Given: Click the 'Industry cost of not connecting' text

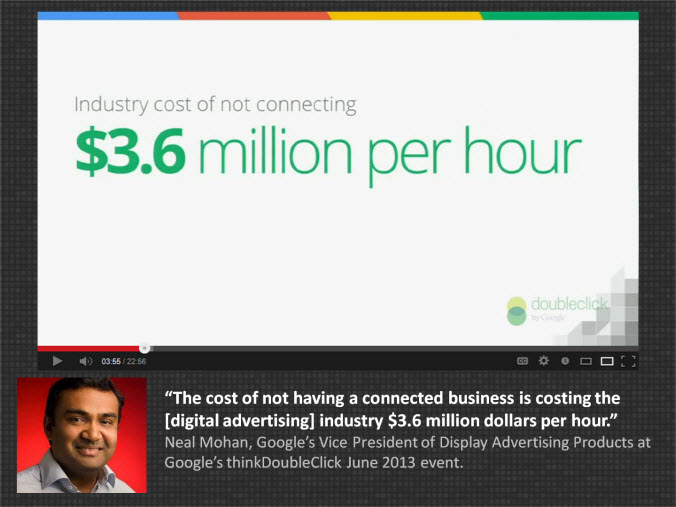Looking at the screenshot, I should [215, 104].
